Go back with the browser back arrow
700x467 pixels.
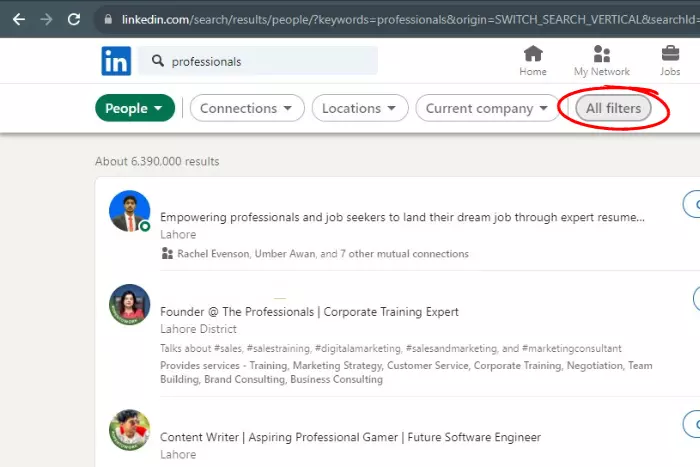pyautogui.click(x=18, y=19)
